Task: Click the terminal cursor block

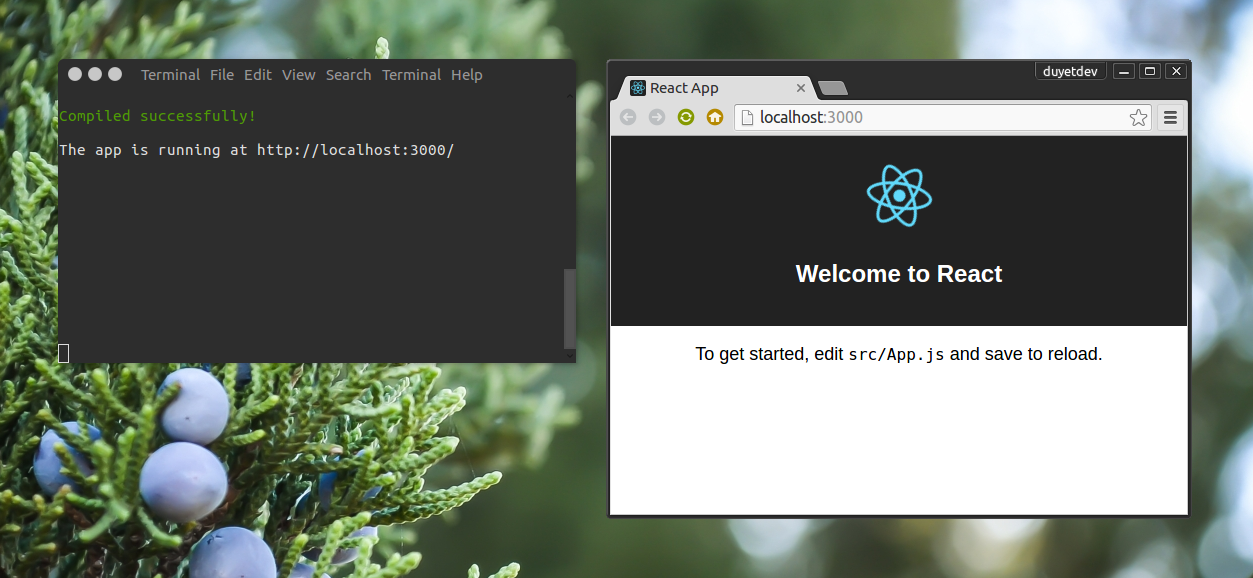Action: click(x=64, y=352)
